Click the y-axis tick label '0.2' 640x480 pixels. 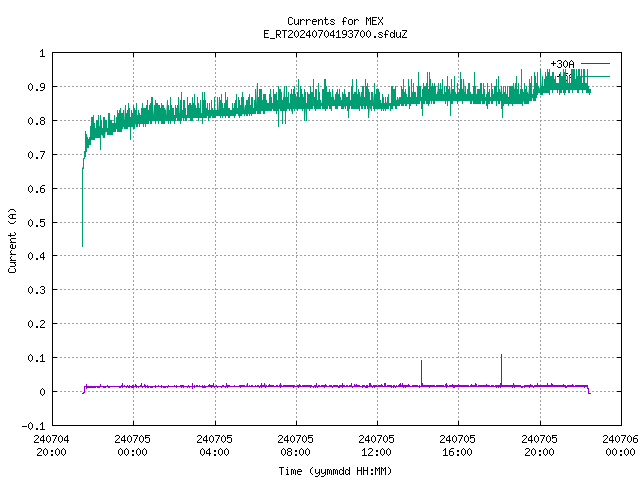(x=36, y=324)
